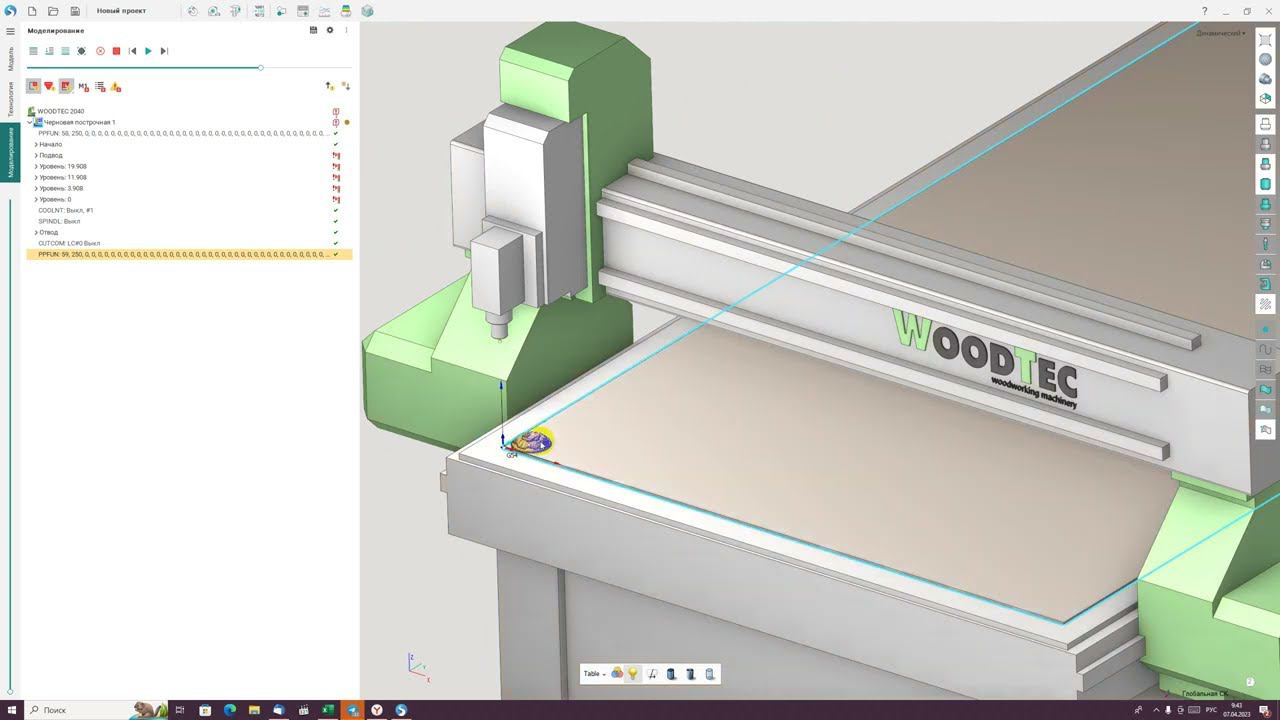Click the shaded sphere icon in the right toolbar

pyautogui.click(x=1265, y=60)
